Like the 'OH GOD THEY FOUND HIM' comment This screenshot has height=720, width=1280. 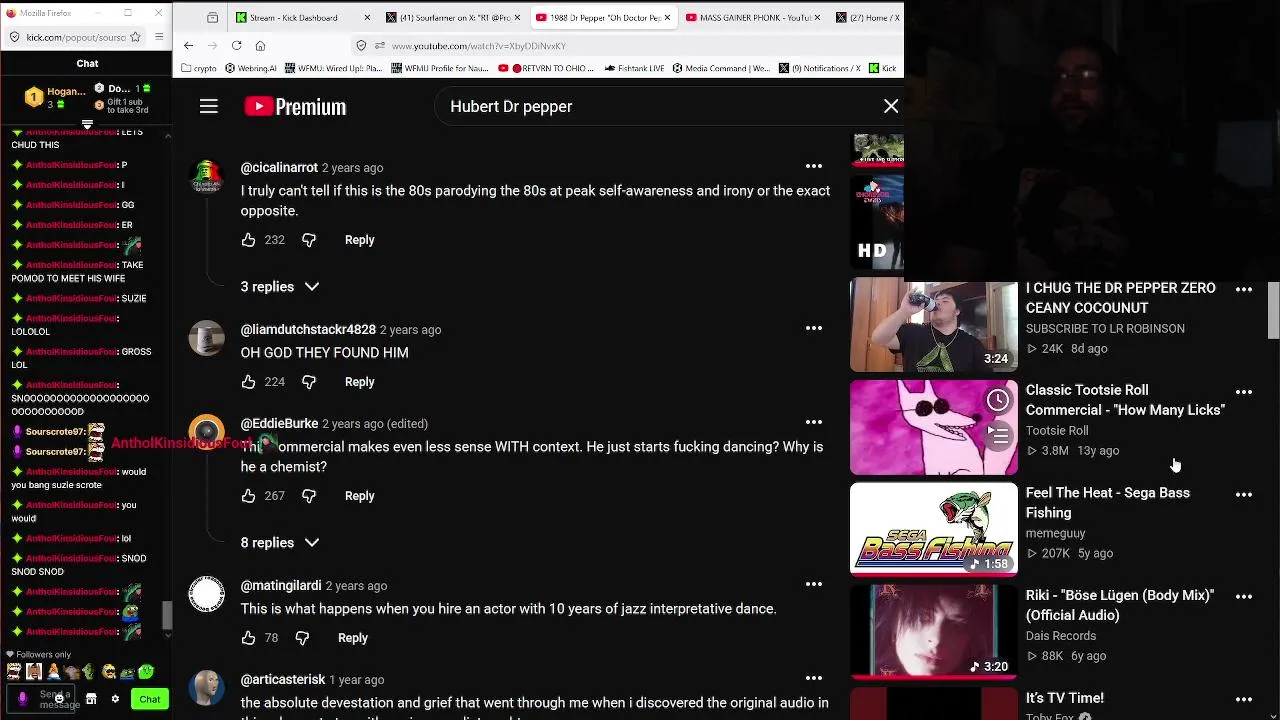coord(248,382)
